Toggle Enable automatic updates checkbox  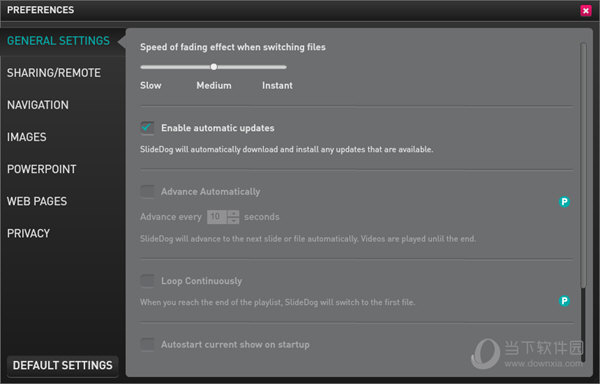pos(147,128)
